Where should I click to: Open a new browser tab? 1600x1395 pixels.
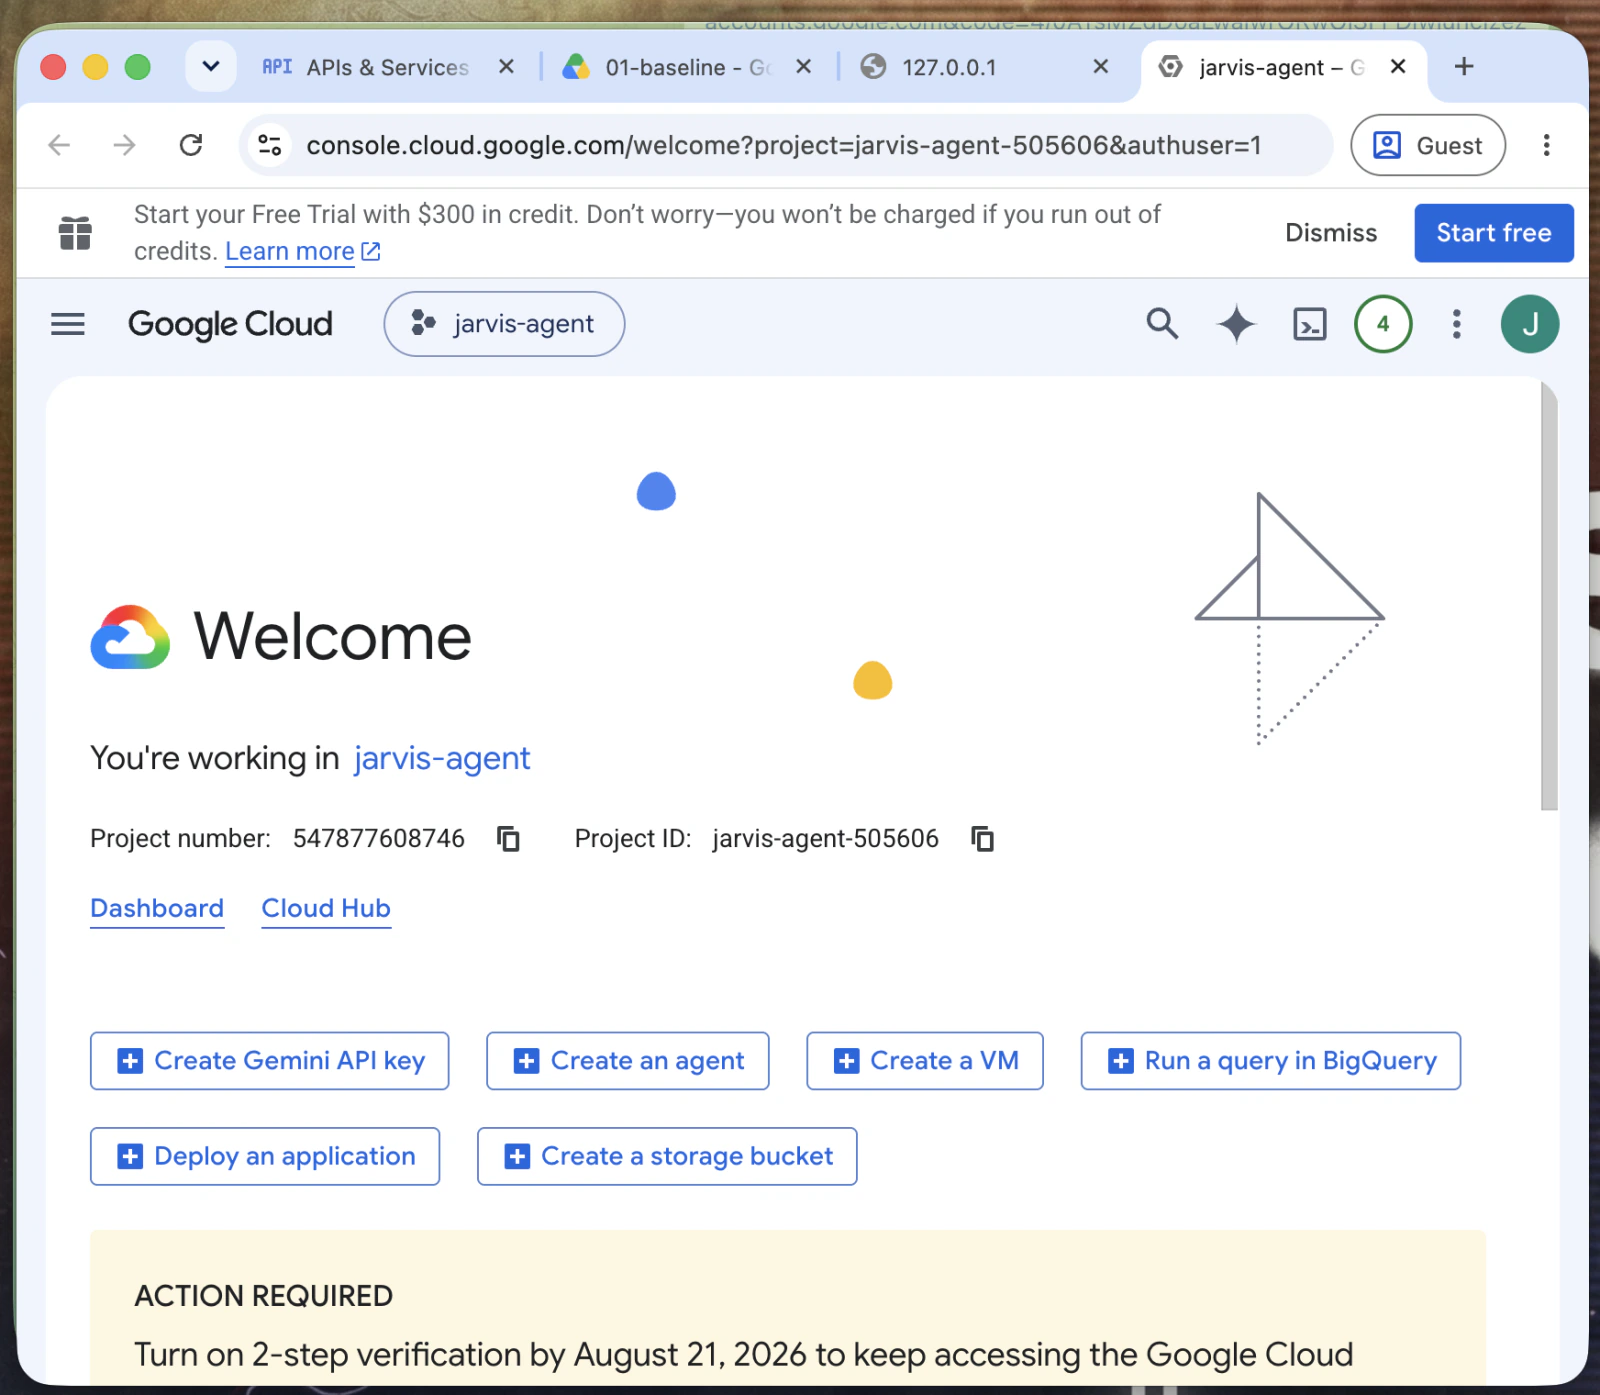tap(1464, 66)
